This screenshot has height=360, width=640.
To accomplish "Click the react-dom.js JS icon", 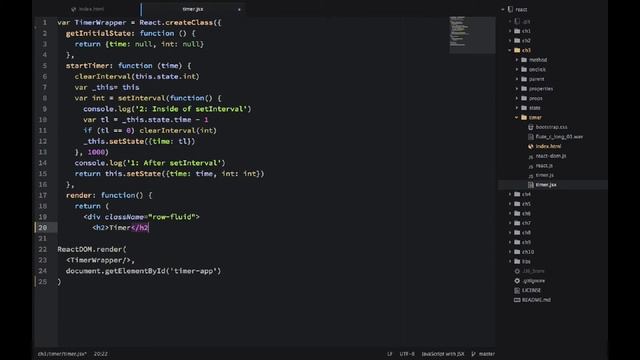I will [531, 156].
